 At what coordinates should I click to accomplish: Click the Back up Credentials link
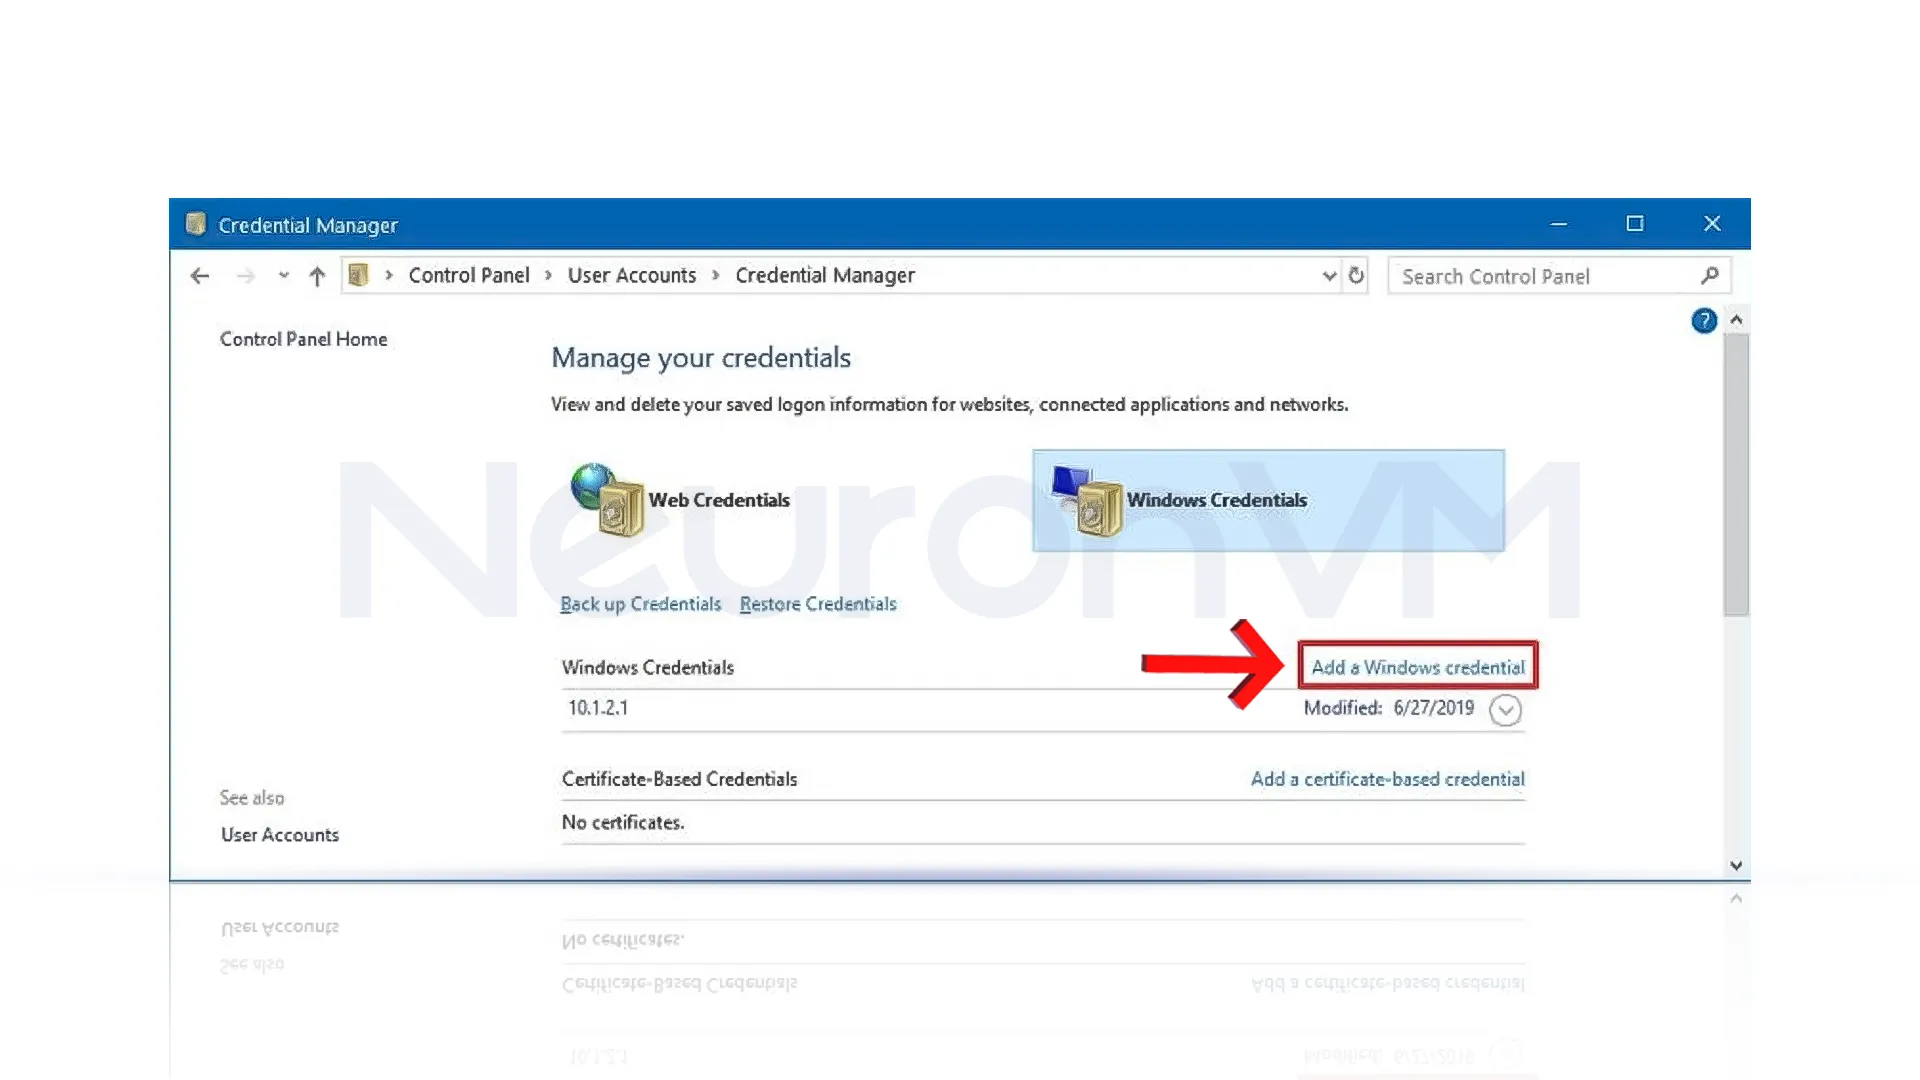(x=640, y=604)
